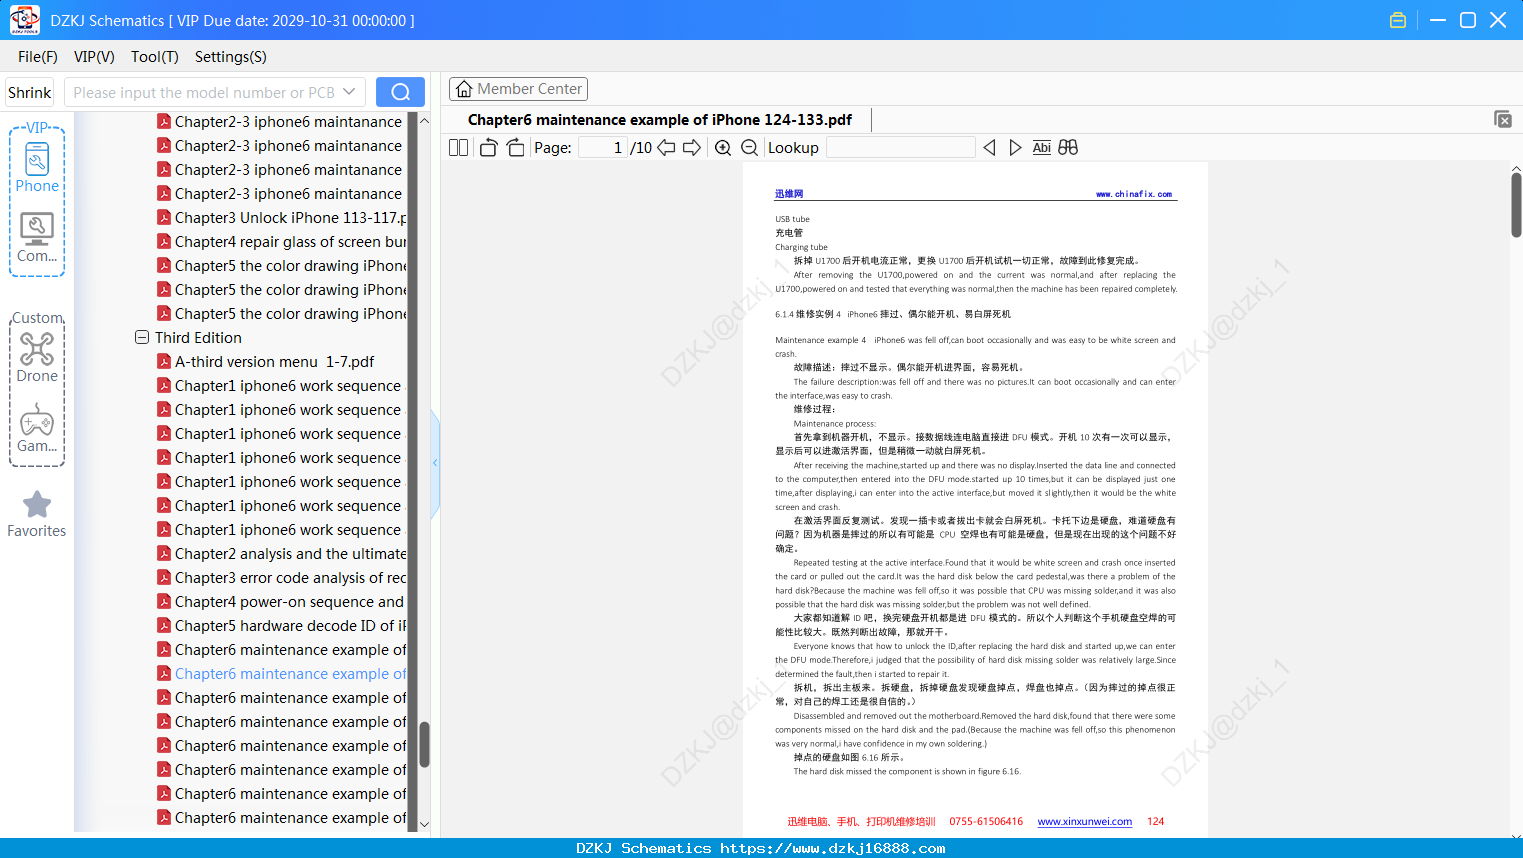Open the File(F) menu
Image resolution: width=1523 pixels, height=858 pixels.
point(38,57)
